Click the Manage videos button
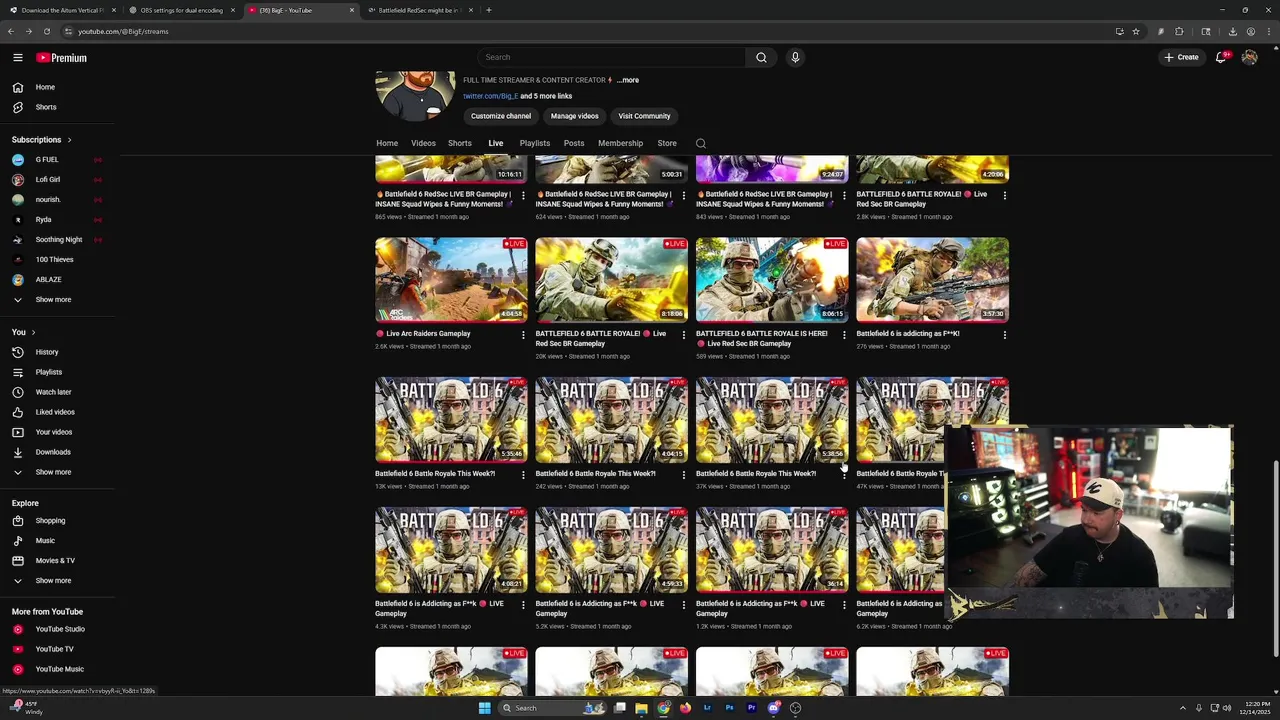Viewport: 1280px width, 720px height. pyautogui.click(x=574, y=116)
